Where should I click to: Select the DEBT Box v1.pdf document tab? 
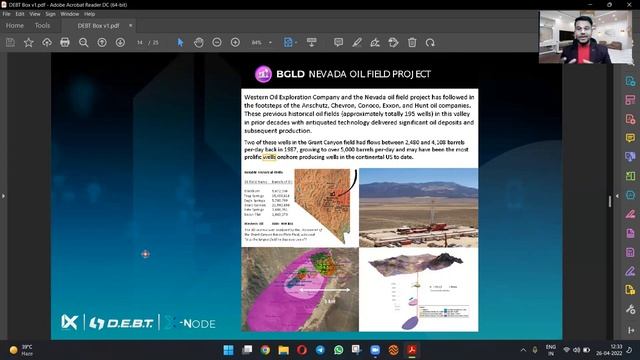[x=98, y=25]
